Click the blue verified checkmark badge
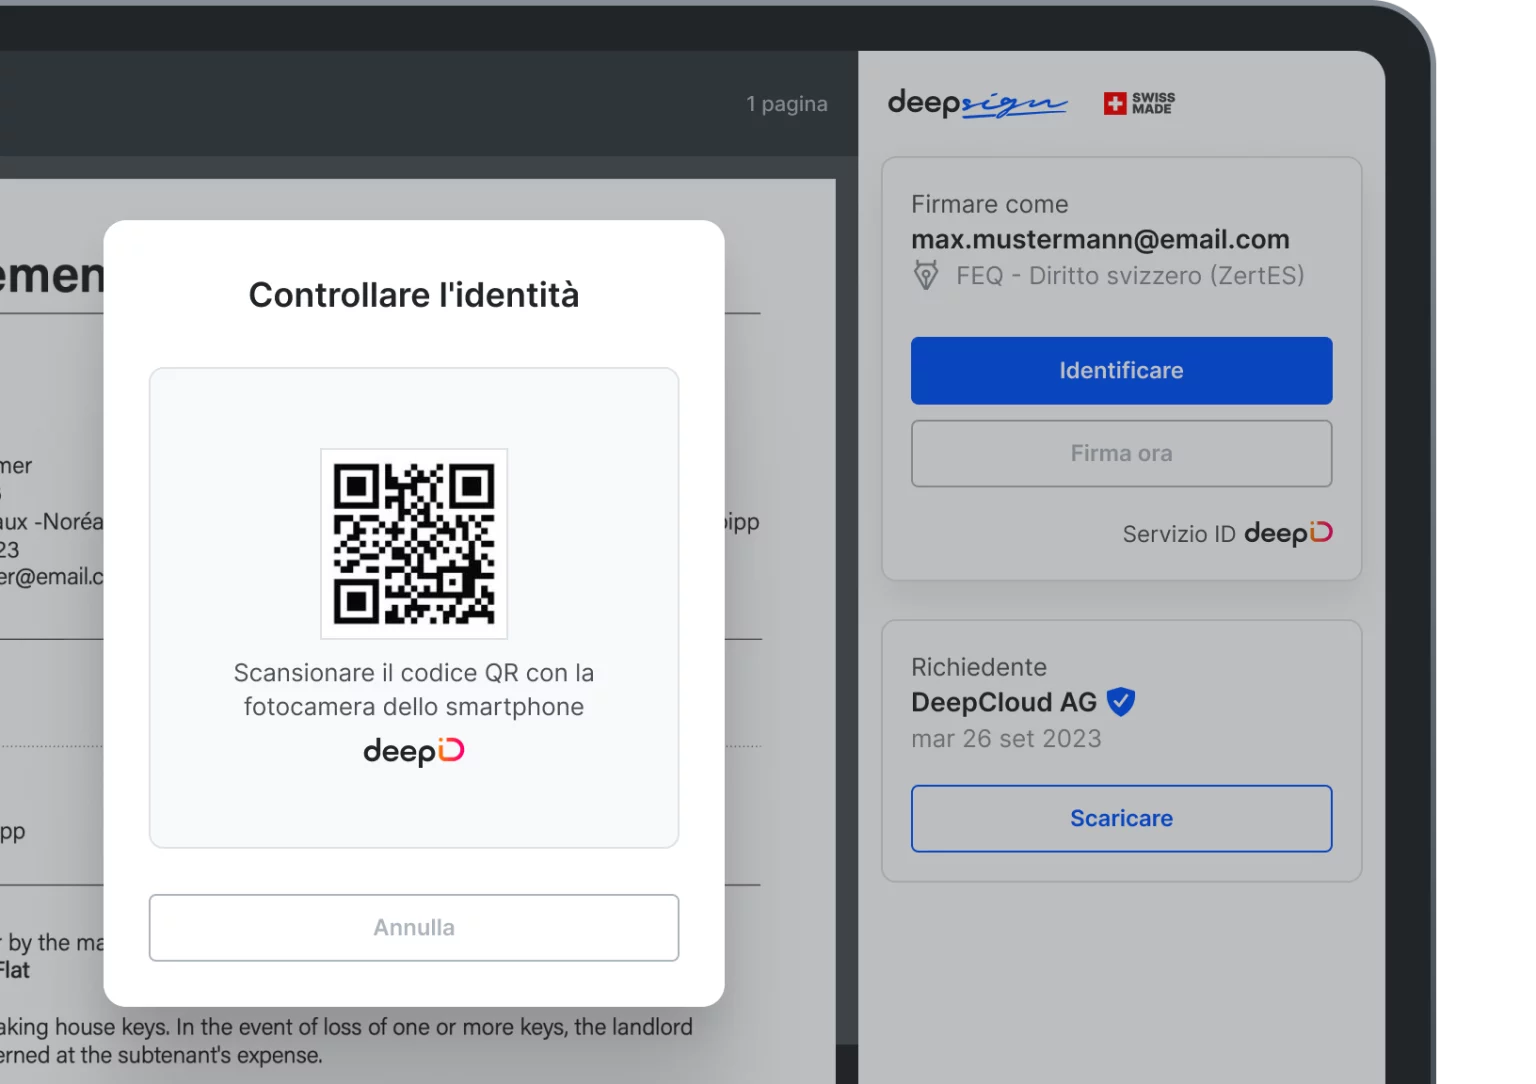The width and height of the screenshot is (1536, 1084). click(x=1121, y=702)
